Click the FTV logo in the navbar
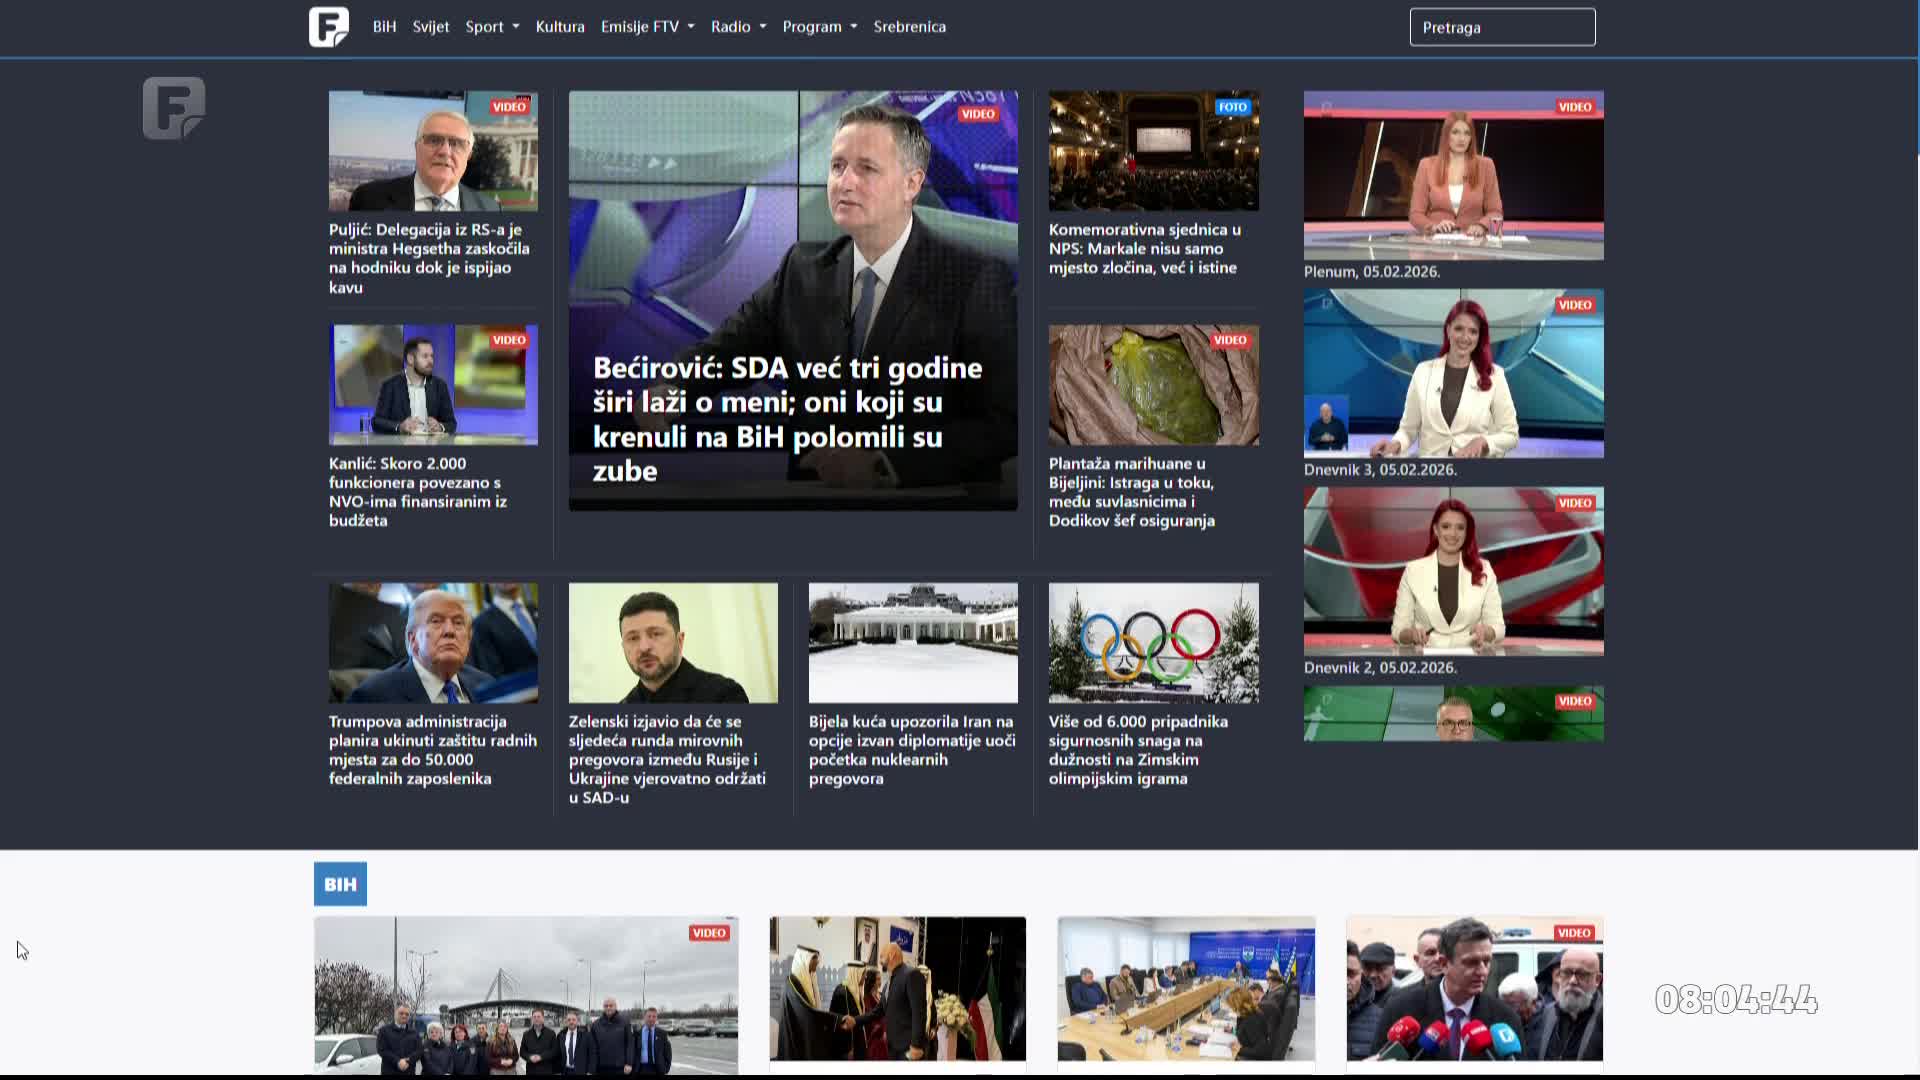 click(328, 27)
